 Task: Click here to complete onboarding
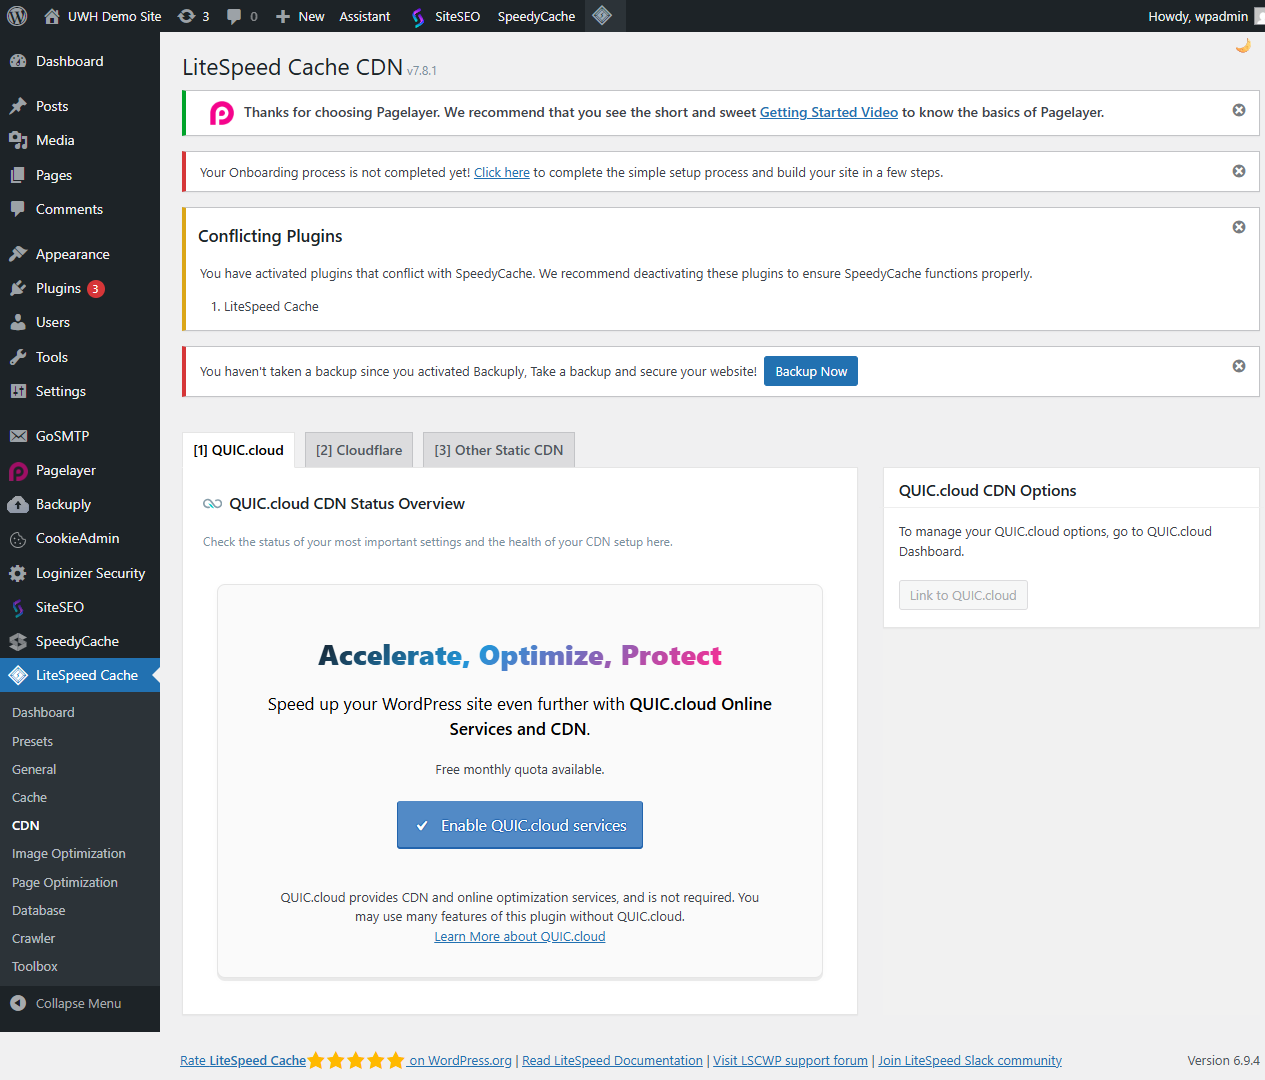click(x=502, y=172)
